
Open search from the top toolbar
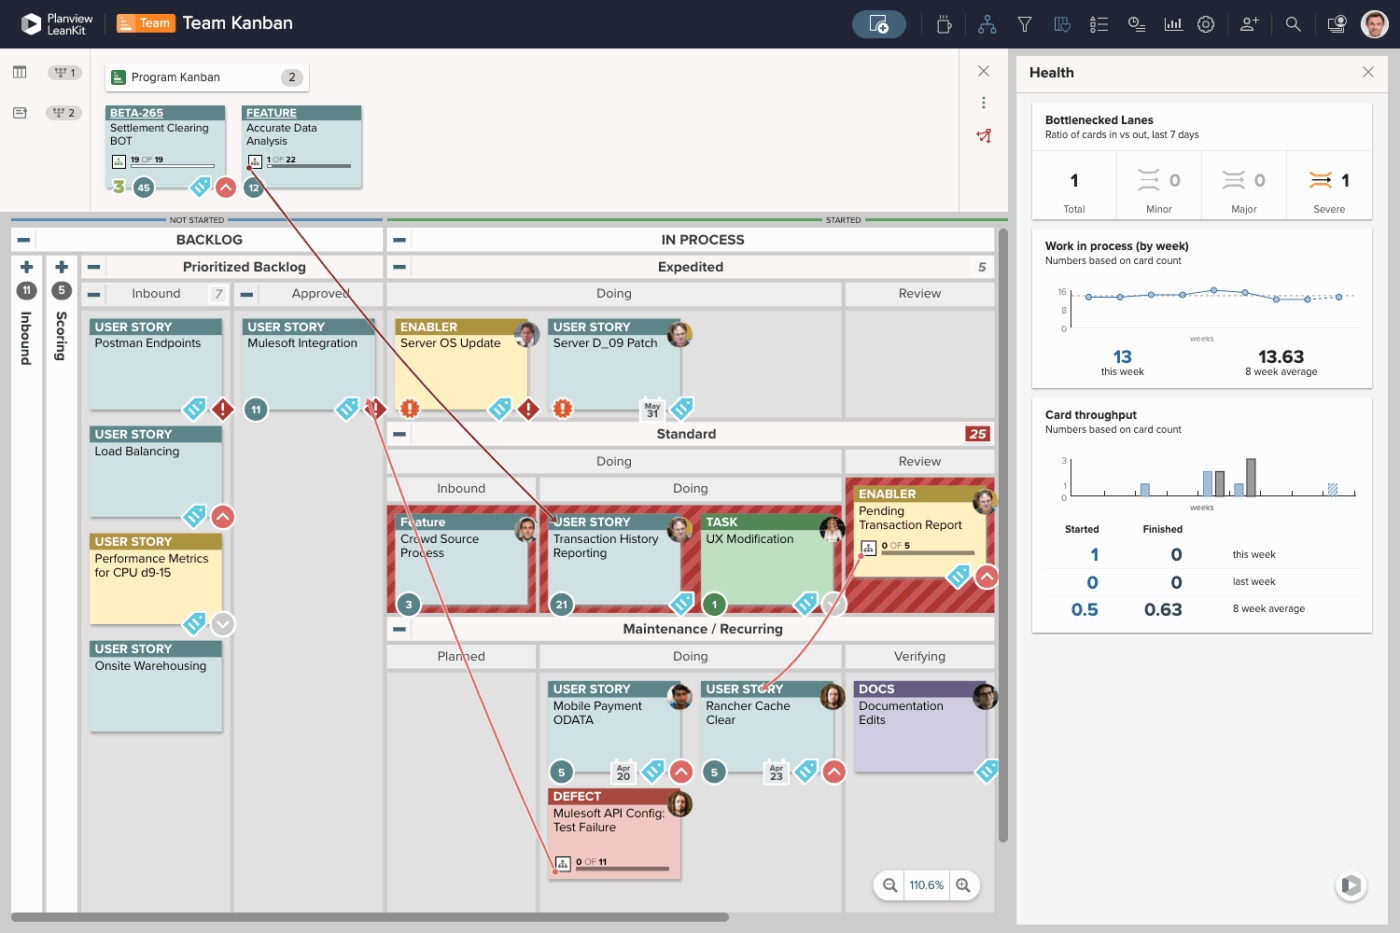[x=1293, y=23]
